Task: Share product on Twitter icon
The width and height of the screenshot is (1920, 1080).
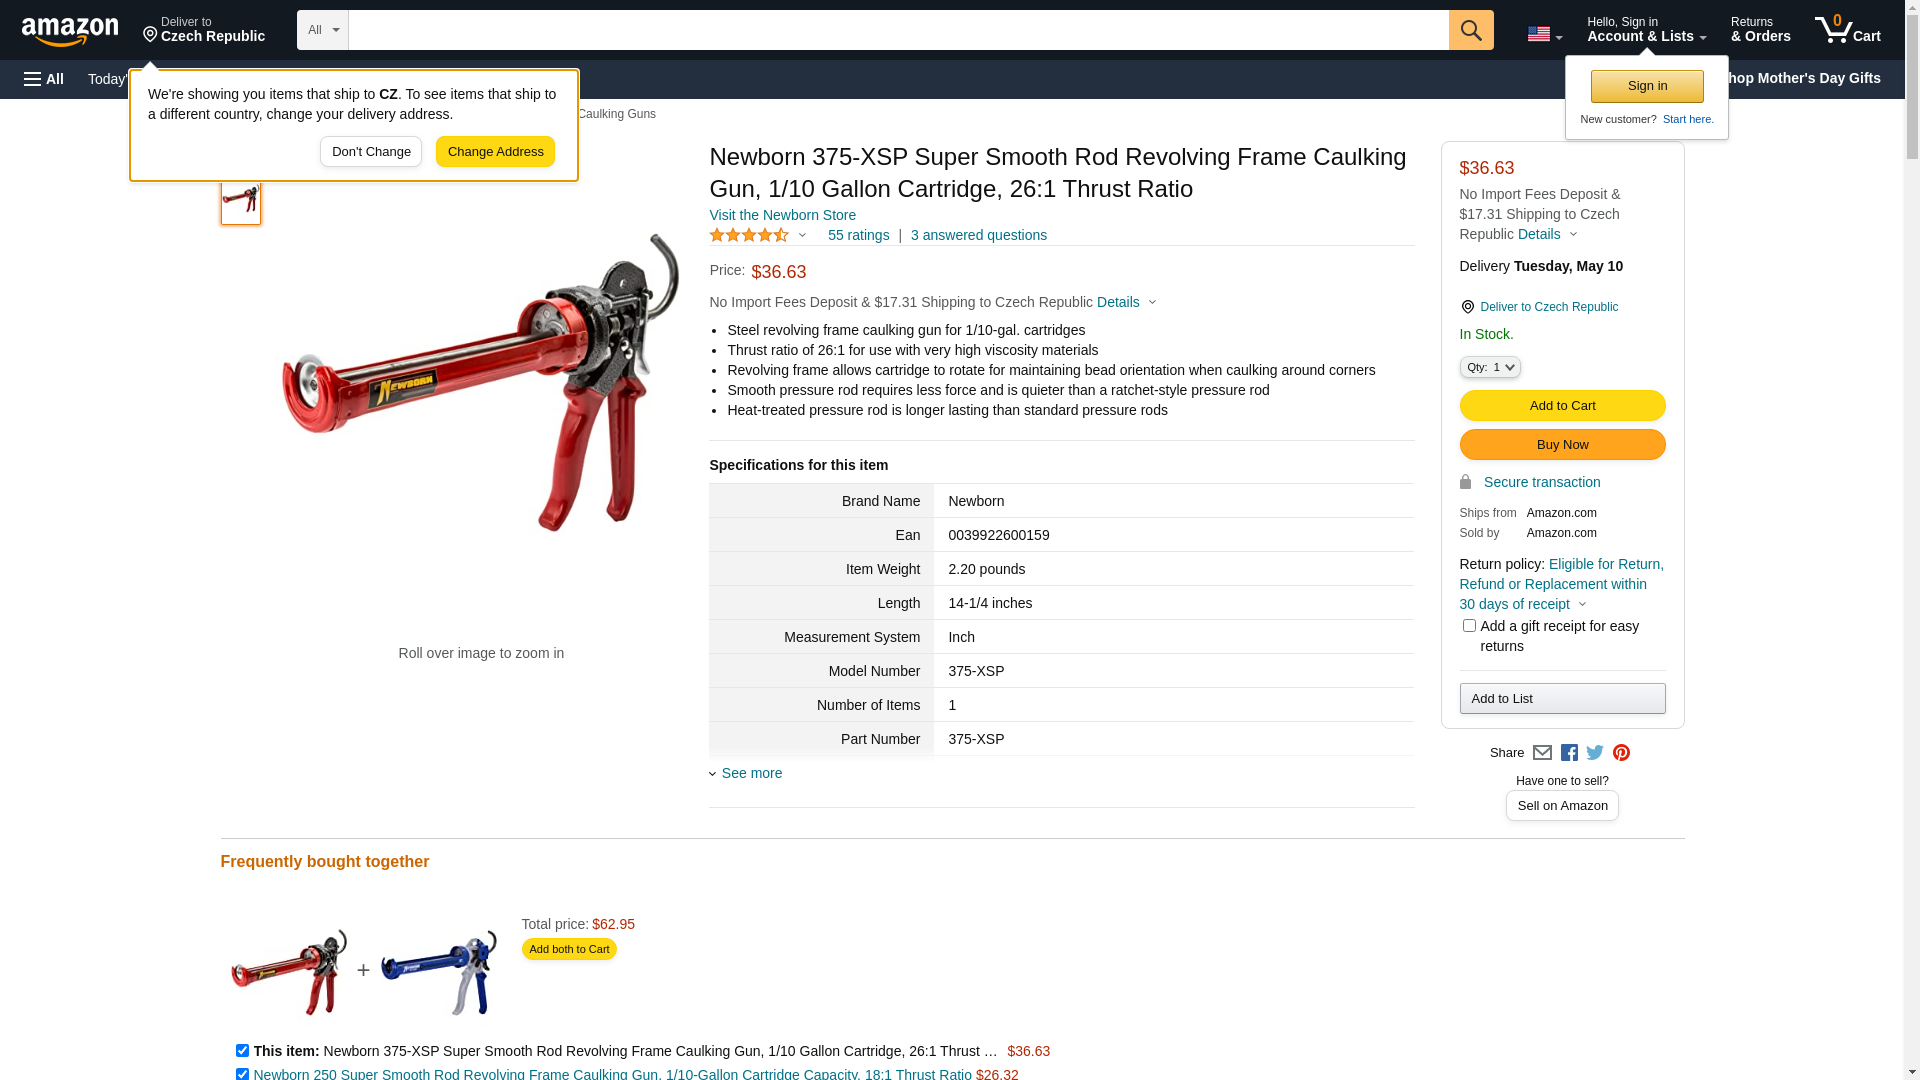Action: click(x=1595, y=753)
